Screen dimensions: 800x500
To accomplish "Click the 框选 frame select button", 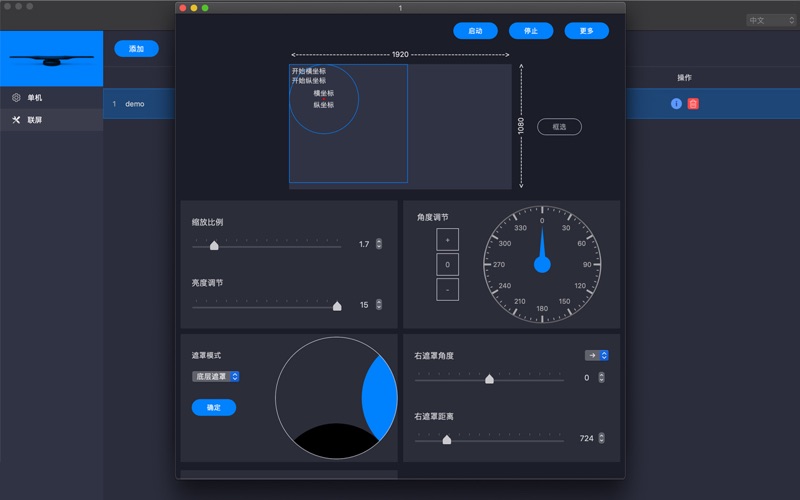I will click(559, 127).
